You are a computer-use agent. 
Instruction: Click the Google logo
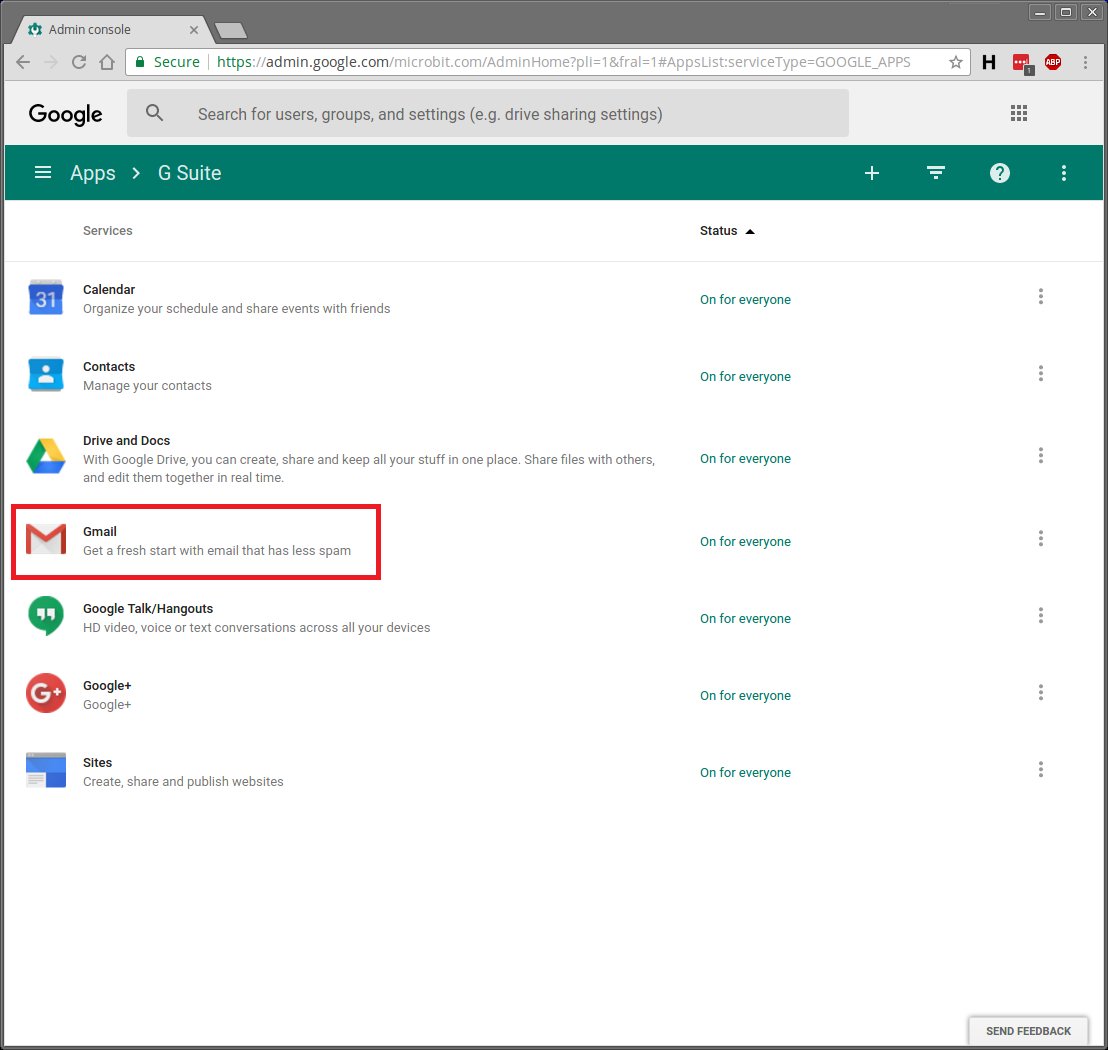point(66,114)
